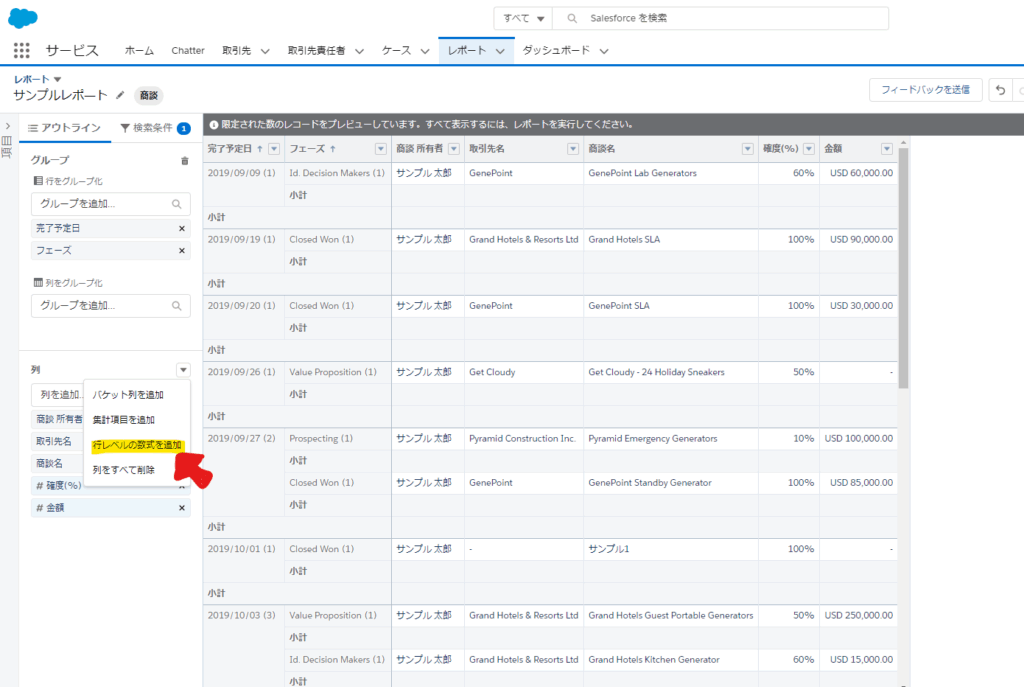Image resolution: width=1024 pixels, height=687 pixels.
Task: Open the App Launcher grid icon
Action: (22, 50)
